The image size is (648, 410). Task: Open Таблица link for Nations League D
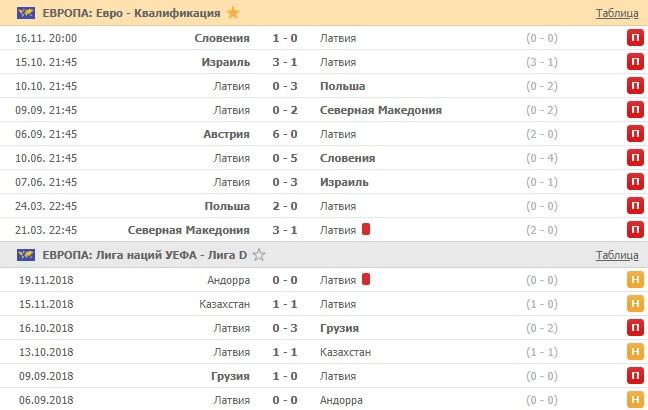(x=618, y=255)
